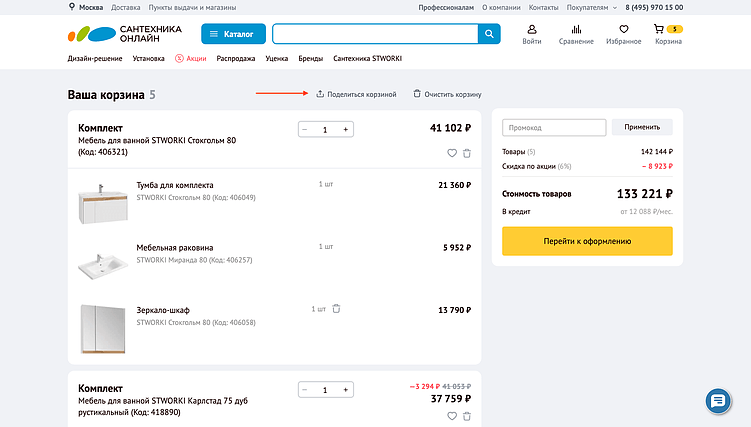The image size is (751, 427).
Task: Click Перейти к оформлению button
Action: click(587, 241)
